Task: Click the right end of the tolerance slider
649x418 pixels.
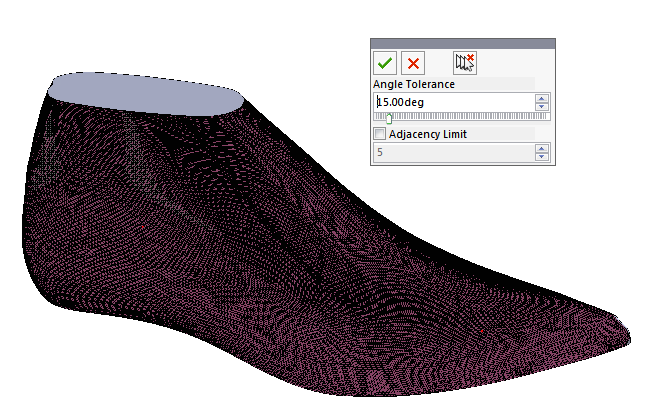Action: click(x=546, y=117)
